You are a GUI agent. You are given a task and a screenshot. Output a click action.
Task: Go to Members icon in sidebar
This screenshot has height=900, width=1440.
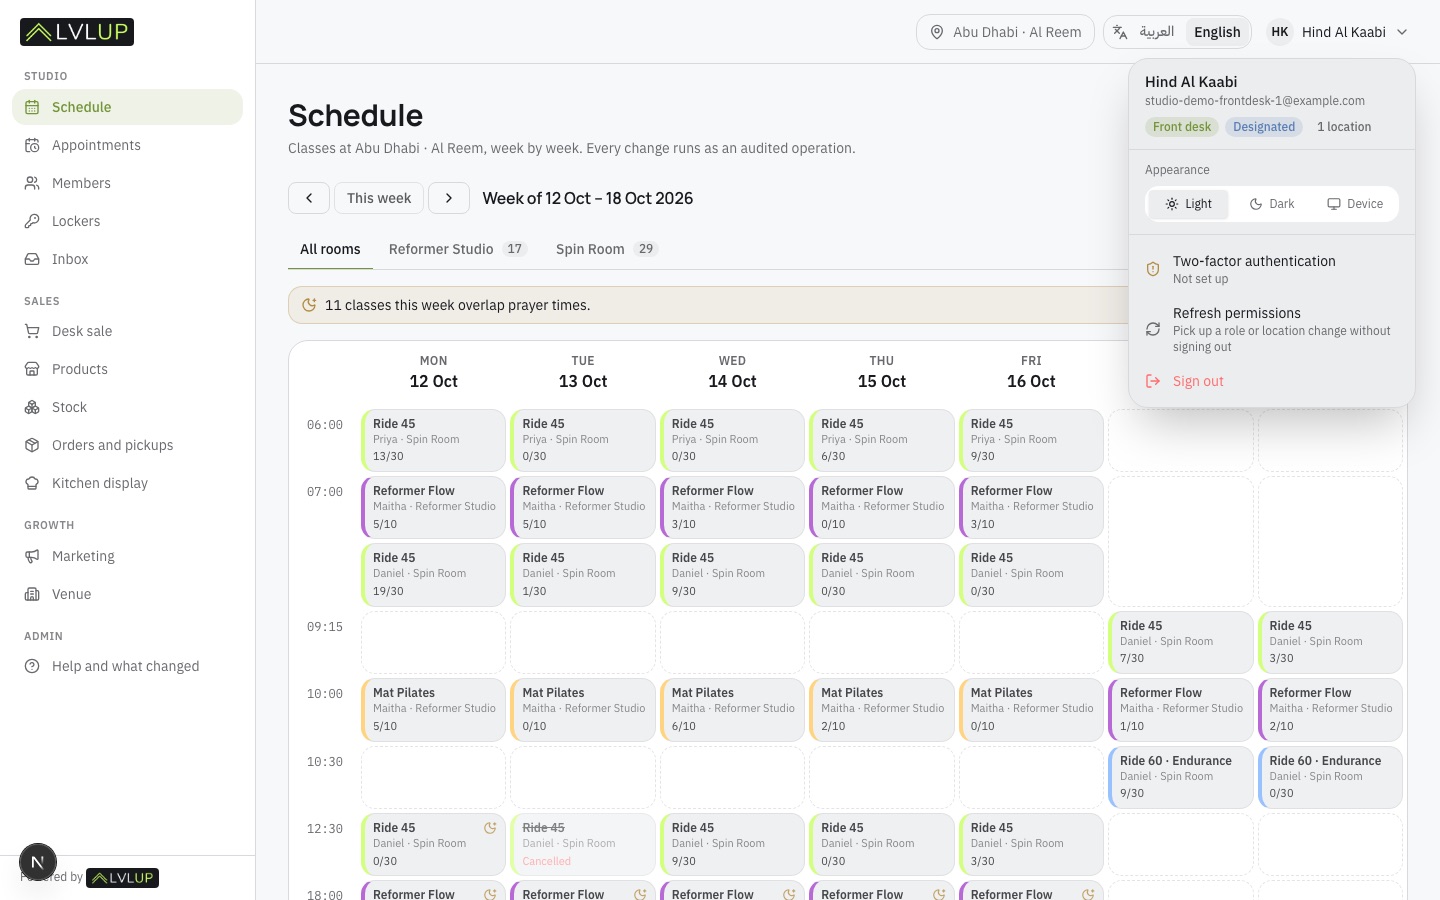pyautogui.click(x=32, y=183)
